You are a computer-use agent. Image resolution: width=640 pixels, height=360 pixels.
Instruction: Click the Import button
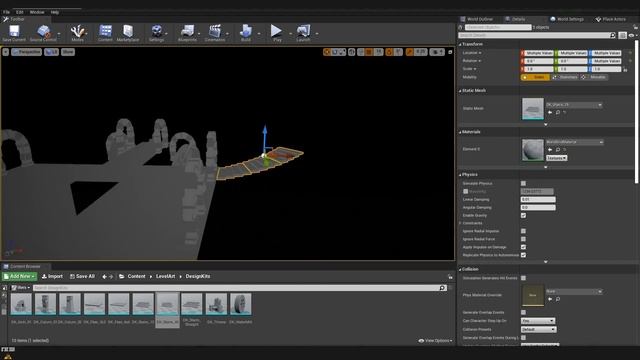(53, 276)
